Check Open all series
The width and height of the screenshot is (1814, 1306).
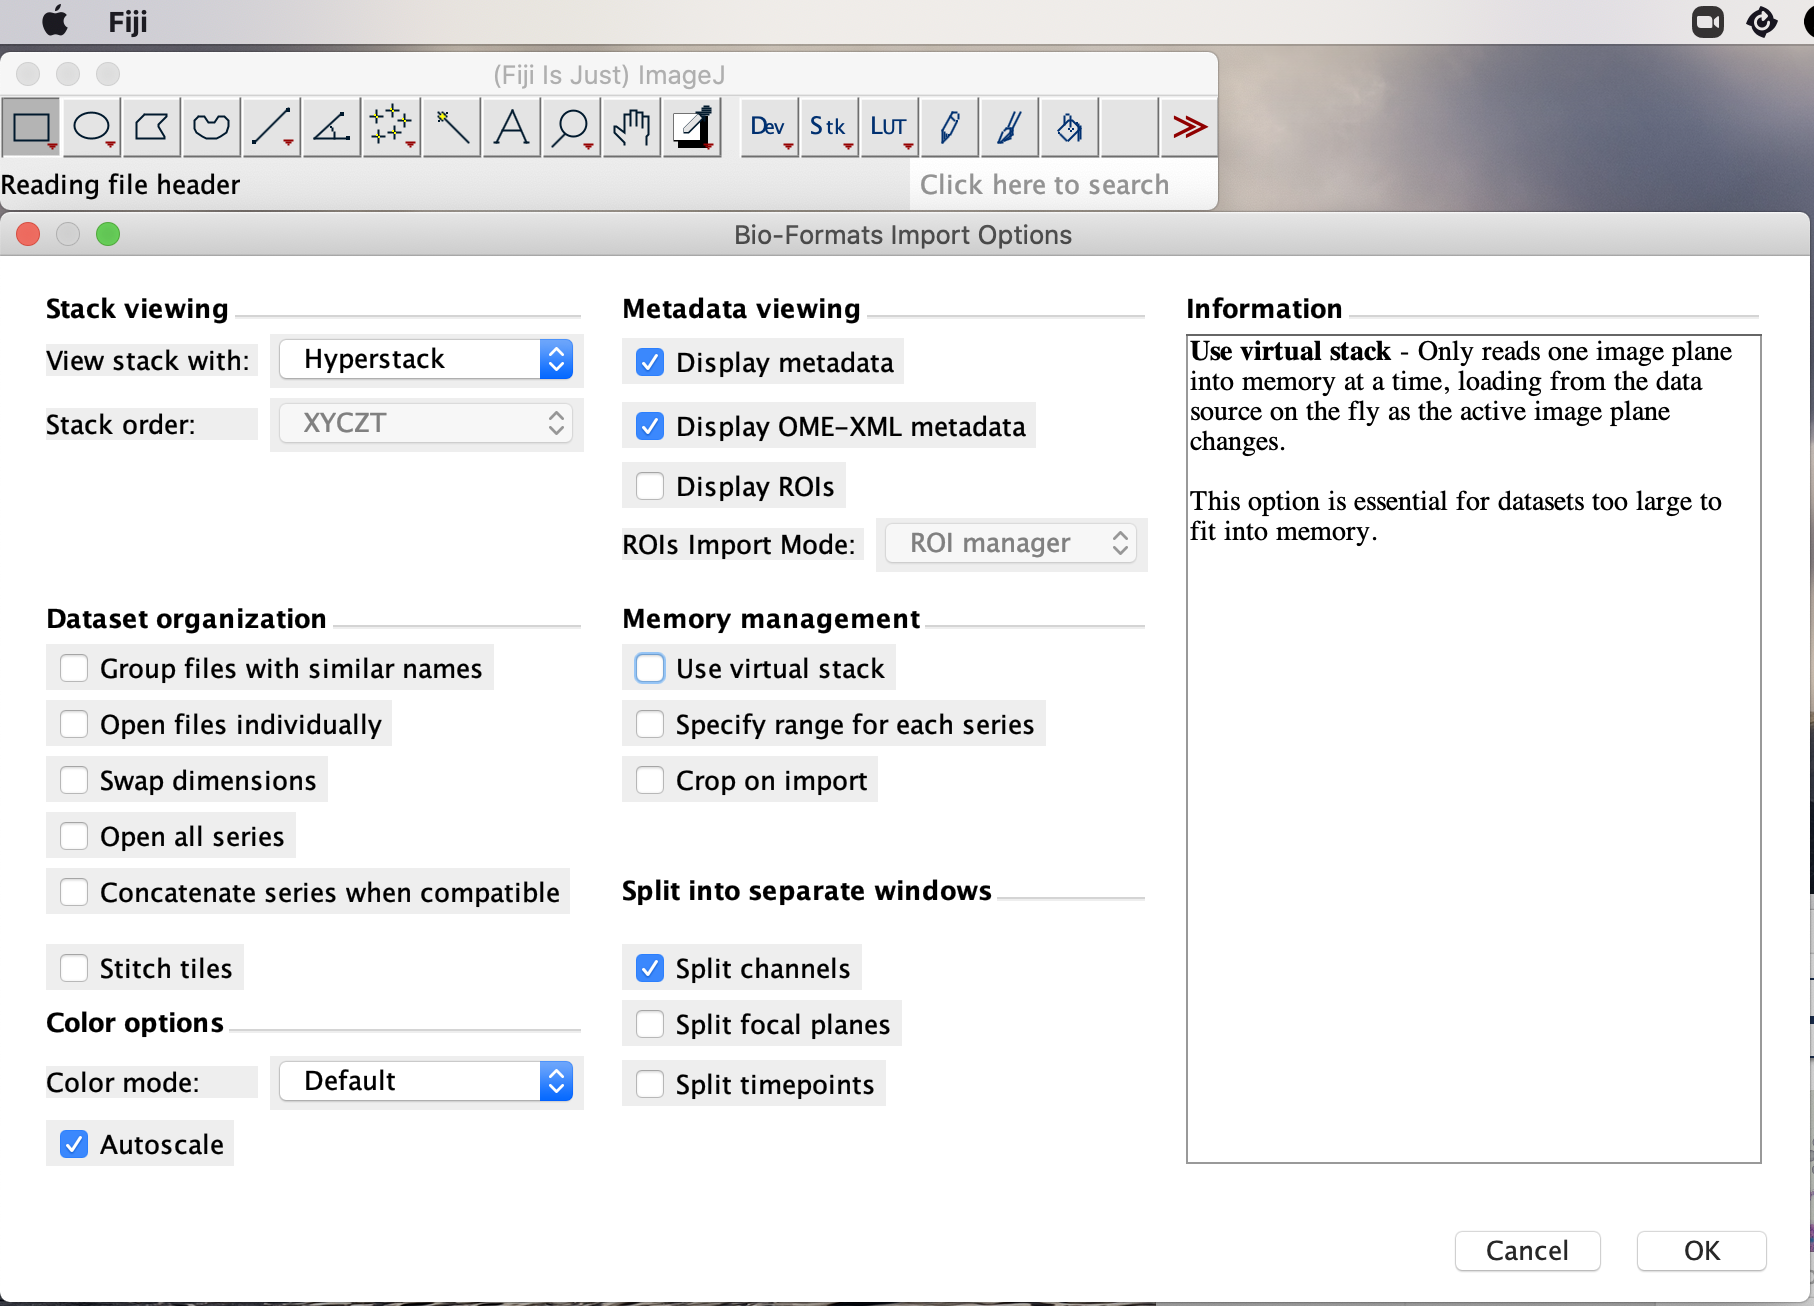(x=74, y=836)
